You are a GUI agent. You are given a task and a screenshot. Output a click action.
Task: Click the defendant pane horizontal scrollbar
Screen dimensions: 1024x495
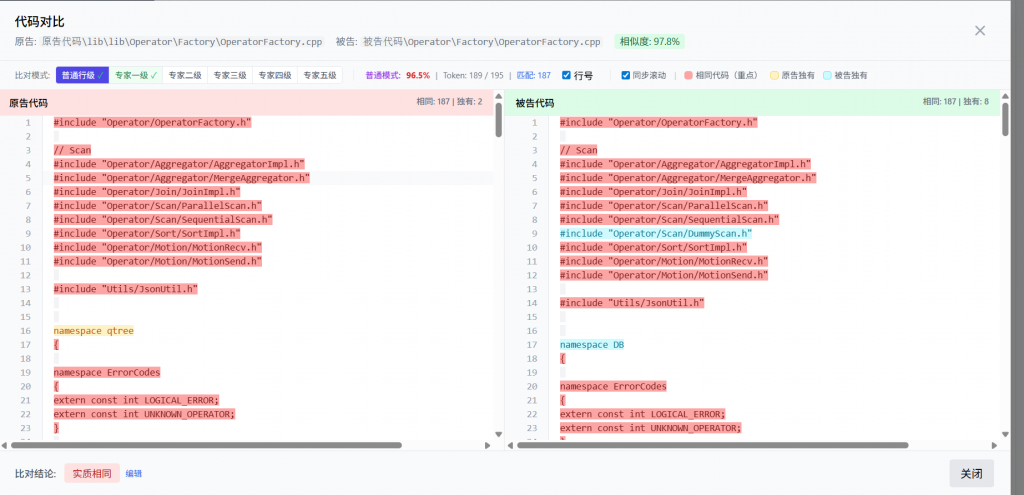pos(710,445)
